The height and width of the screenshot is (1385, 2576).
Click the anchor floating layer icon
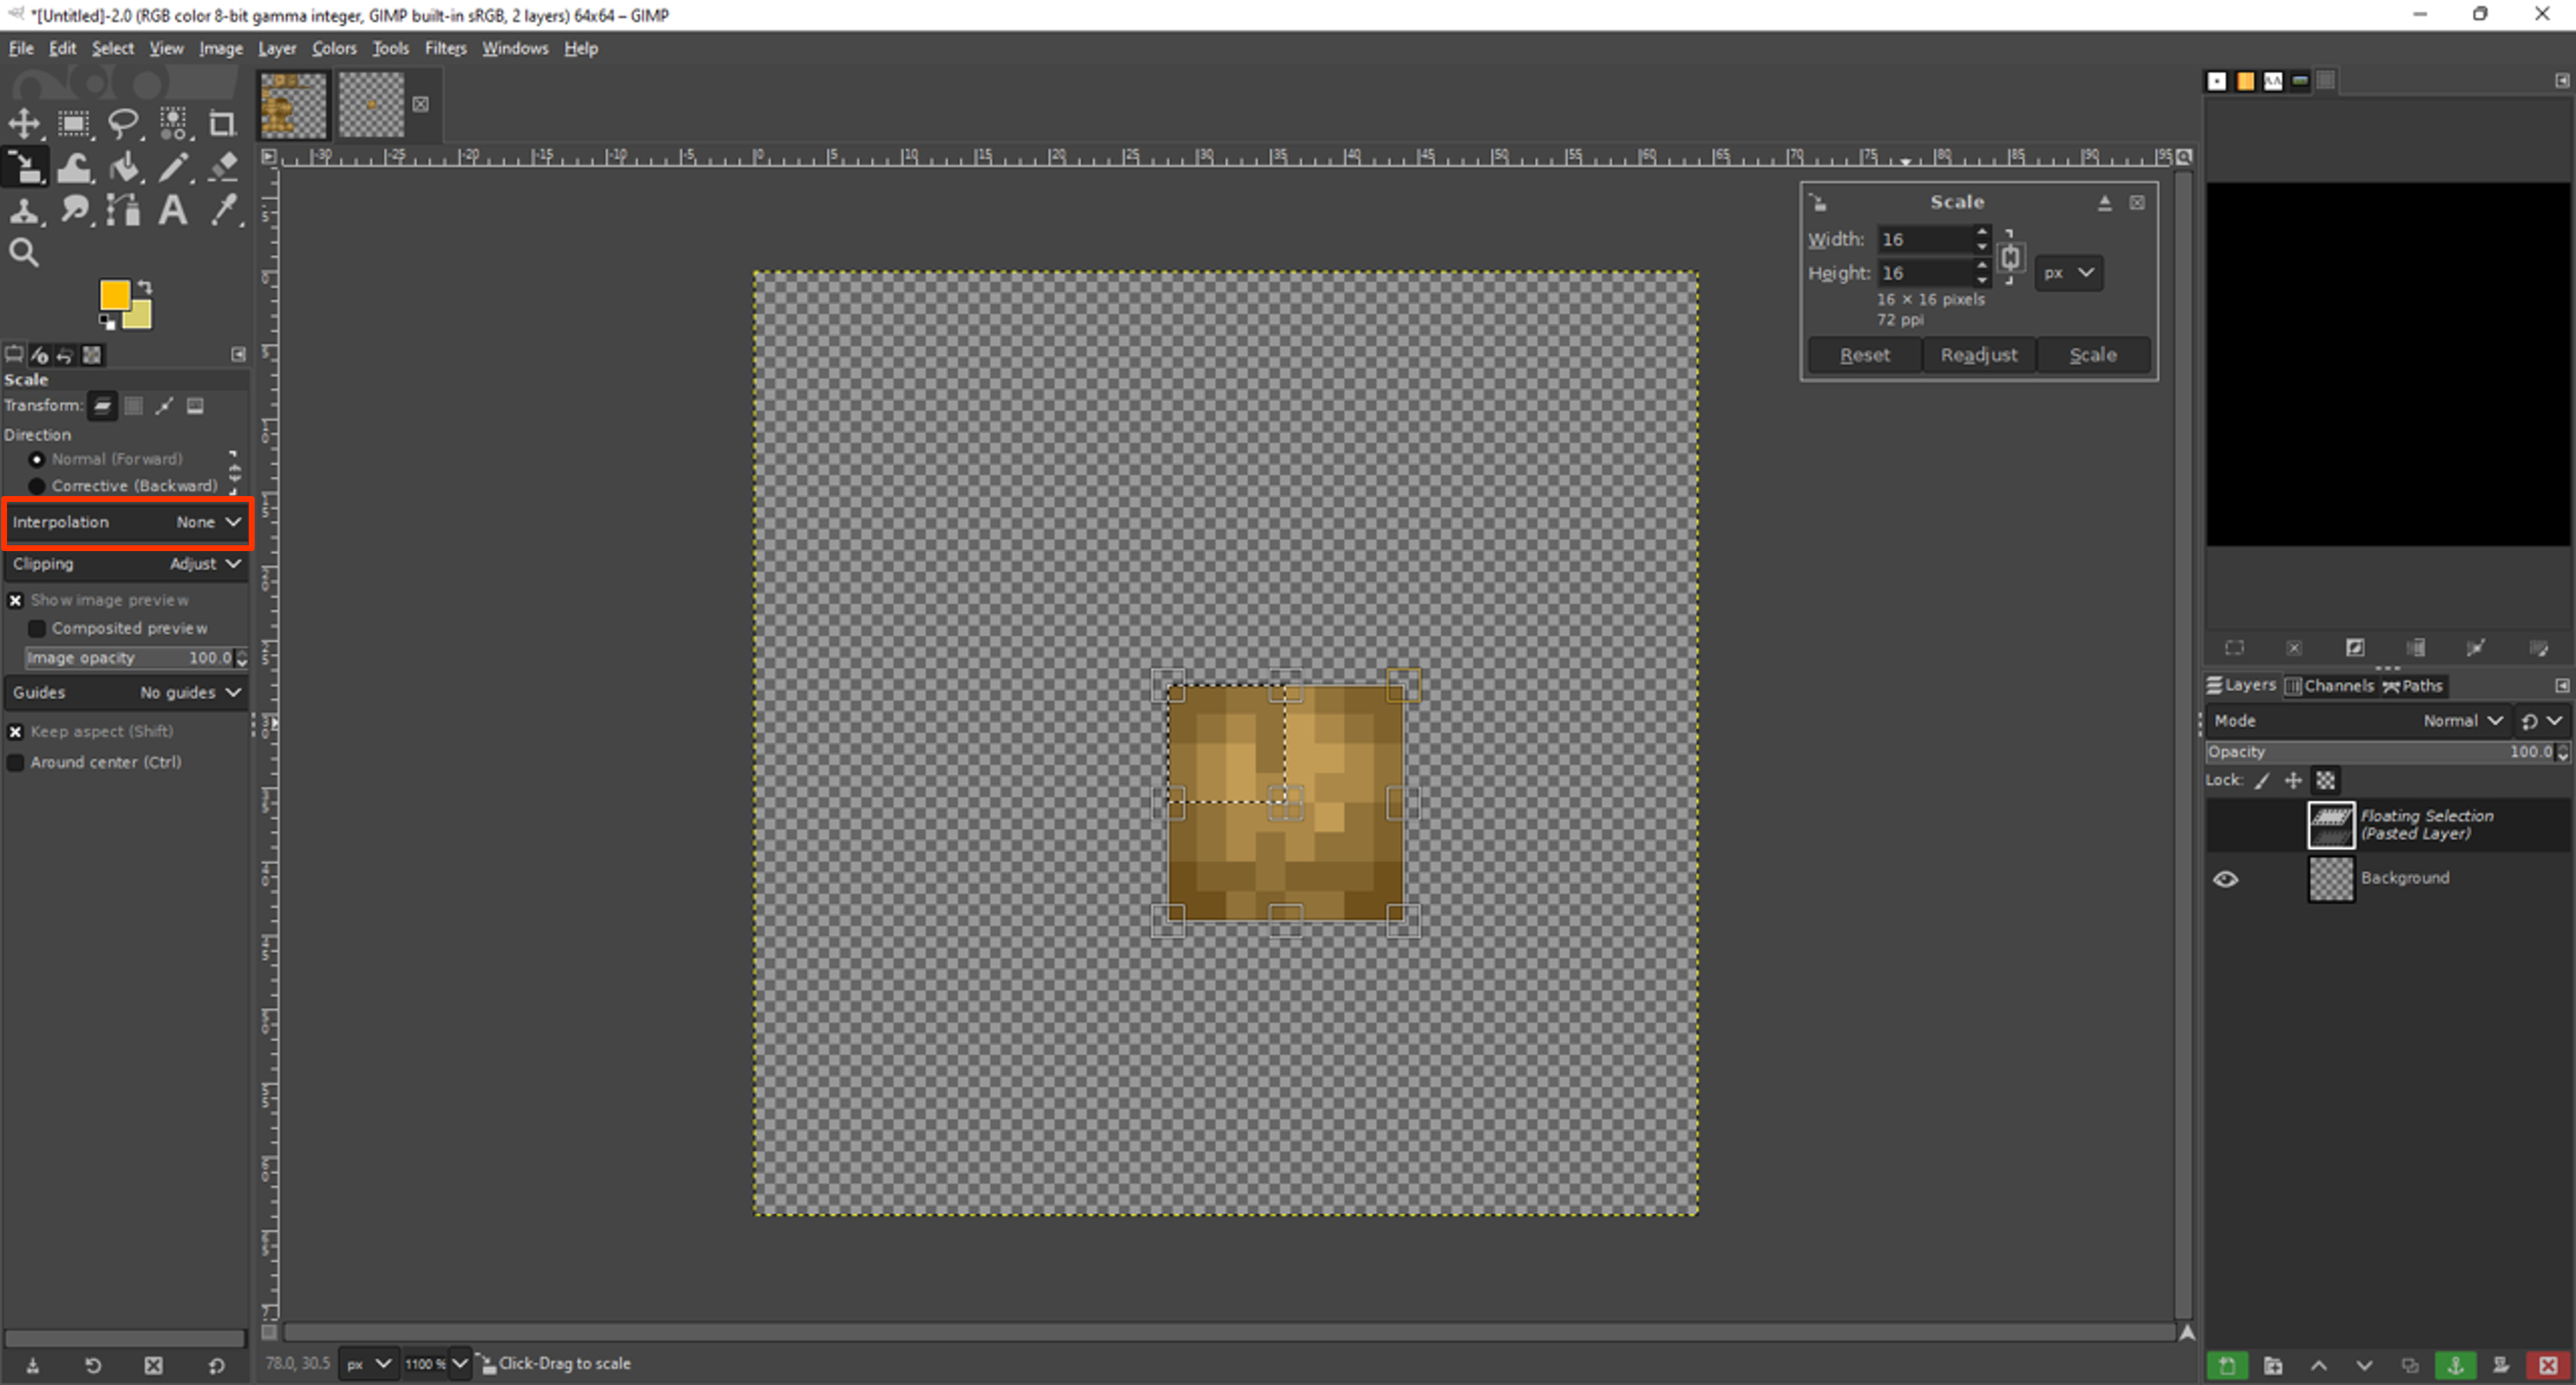(x=2455, y=1366)
